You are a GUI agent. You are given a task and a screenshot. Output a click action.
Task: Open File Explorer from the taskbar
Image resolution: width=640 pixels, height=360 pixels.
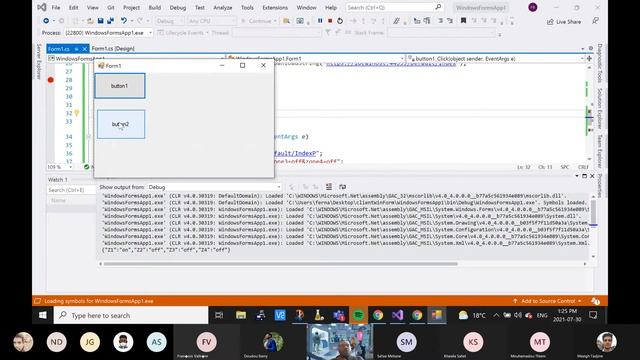[241, 315]
